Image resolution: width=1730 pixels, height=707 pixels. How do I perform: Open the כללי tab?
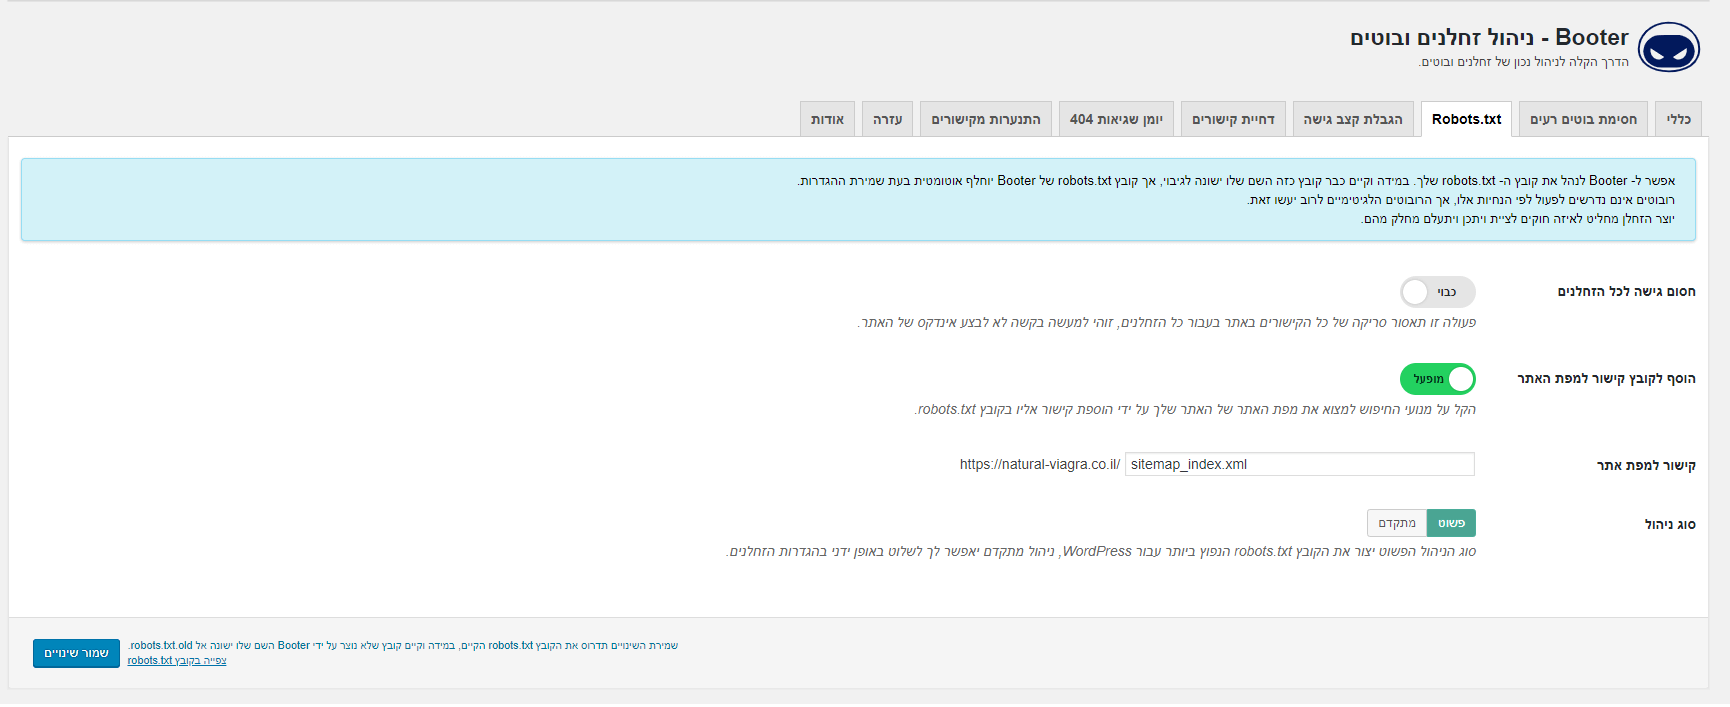(1678, 119)
